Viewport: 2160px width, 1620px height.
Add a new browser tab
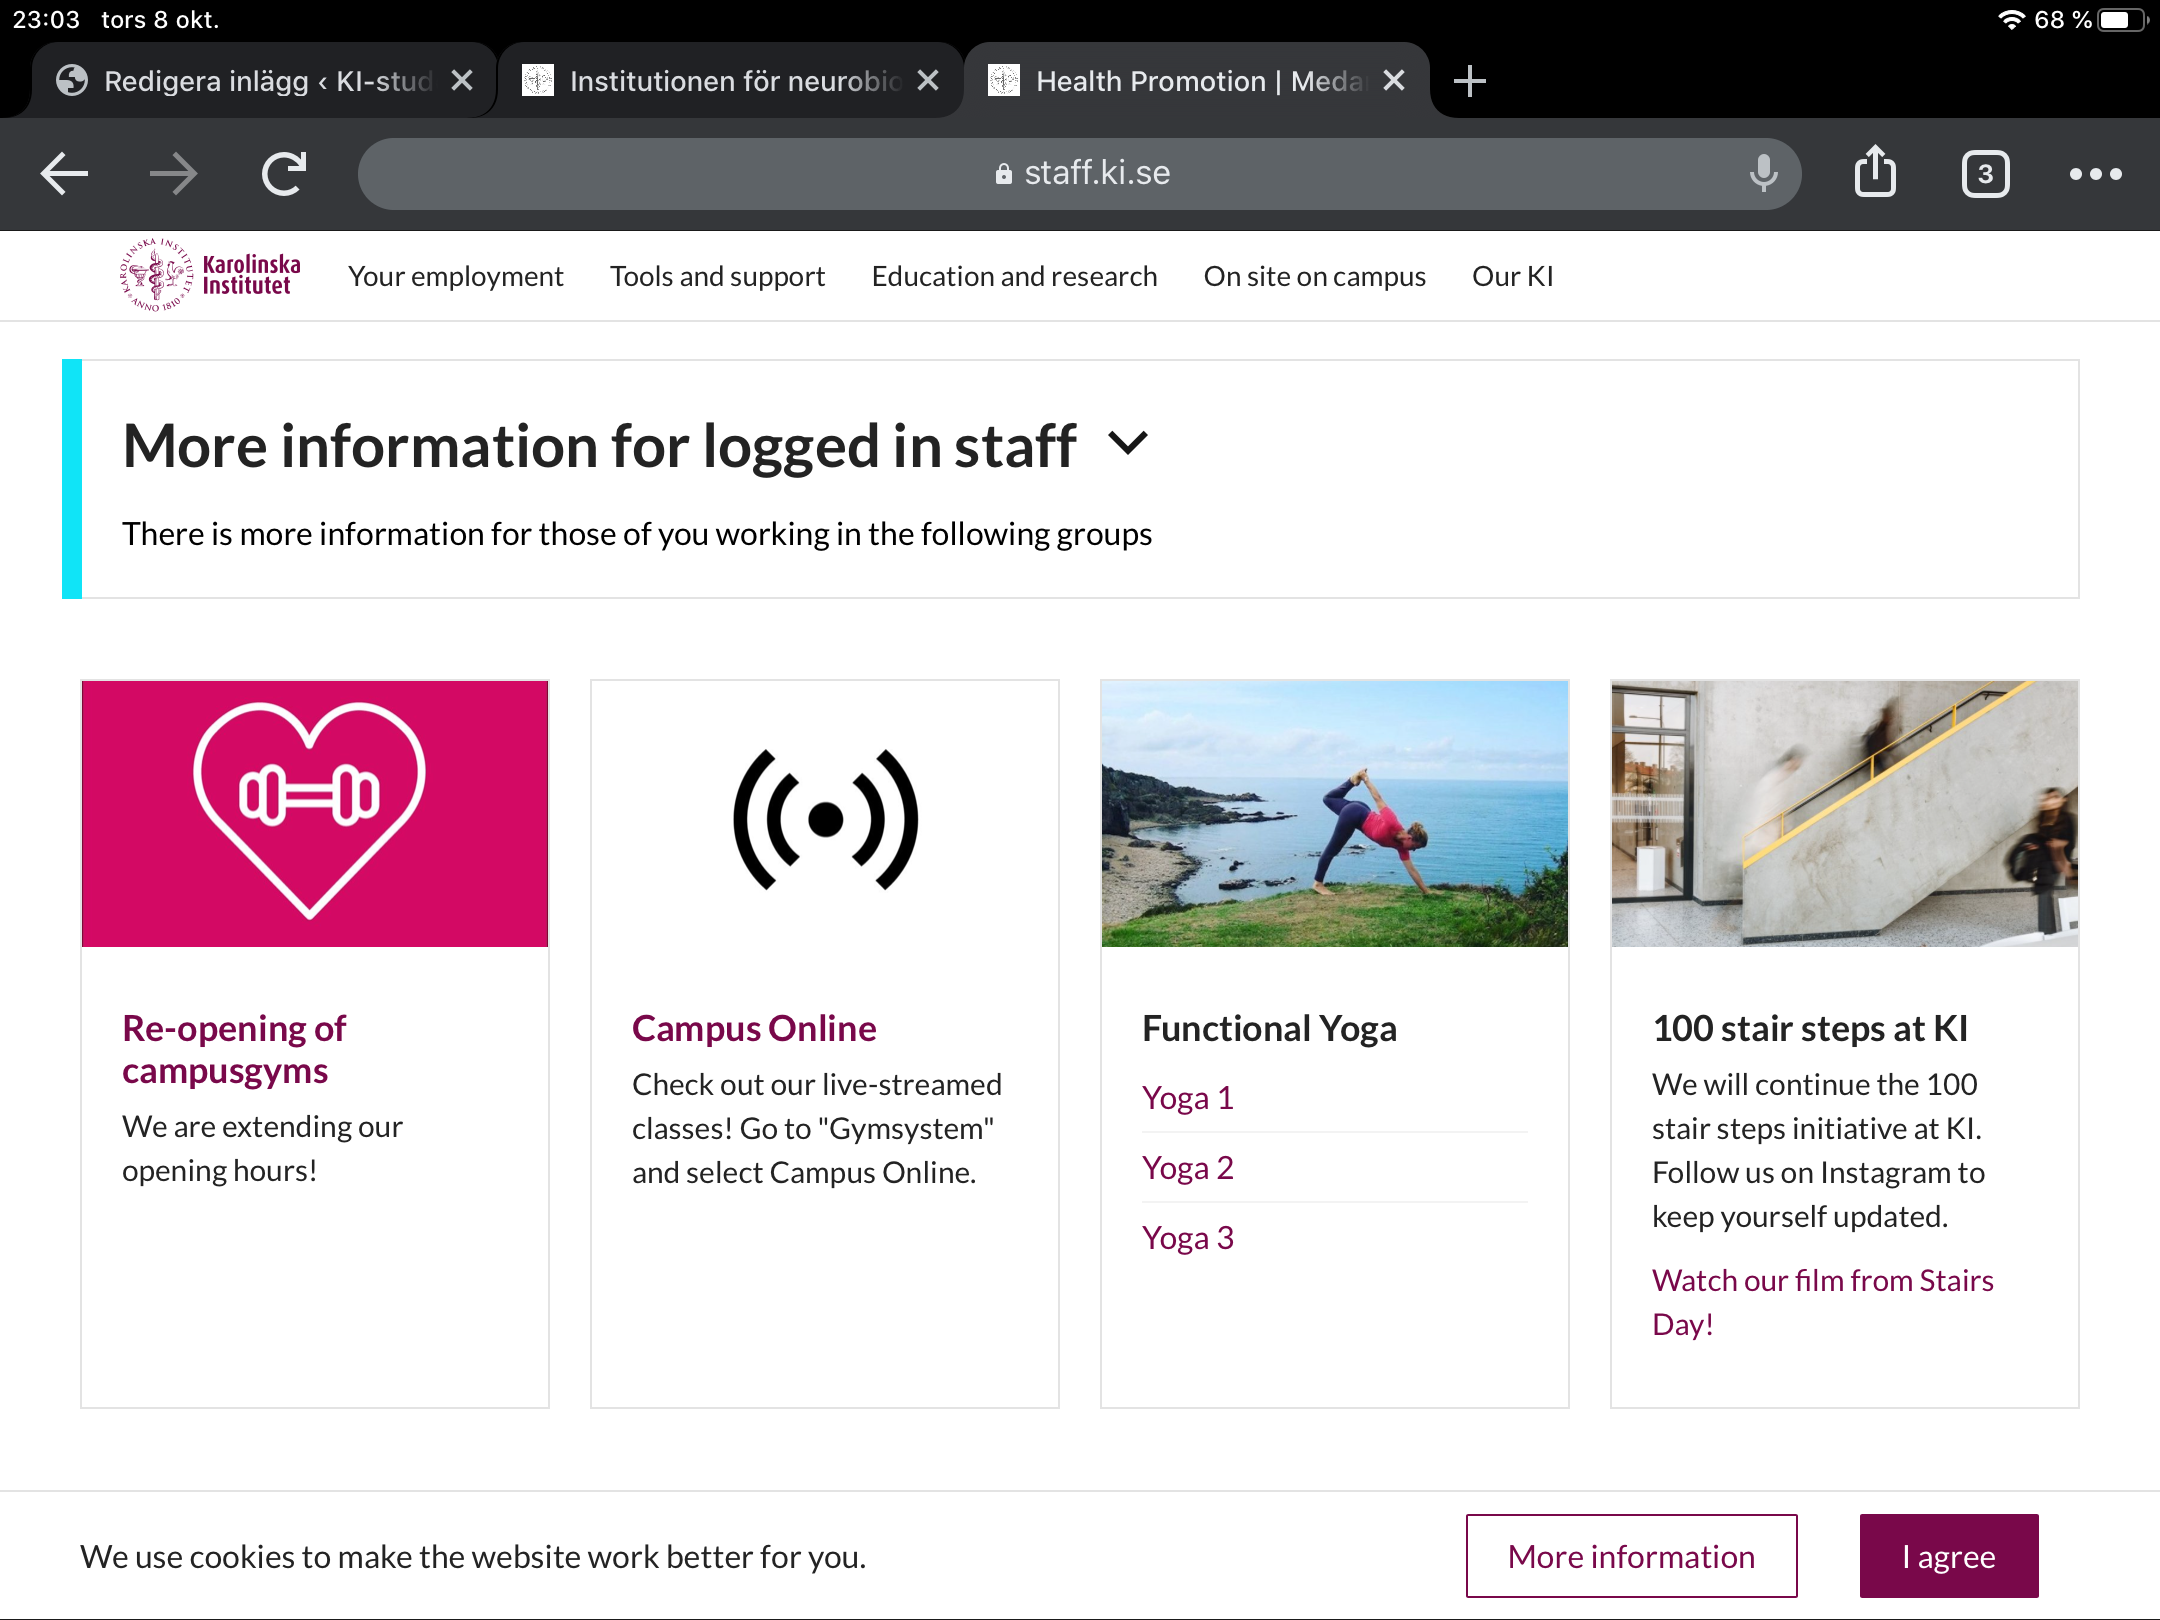tap(1469, 81)
